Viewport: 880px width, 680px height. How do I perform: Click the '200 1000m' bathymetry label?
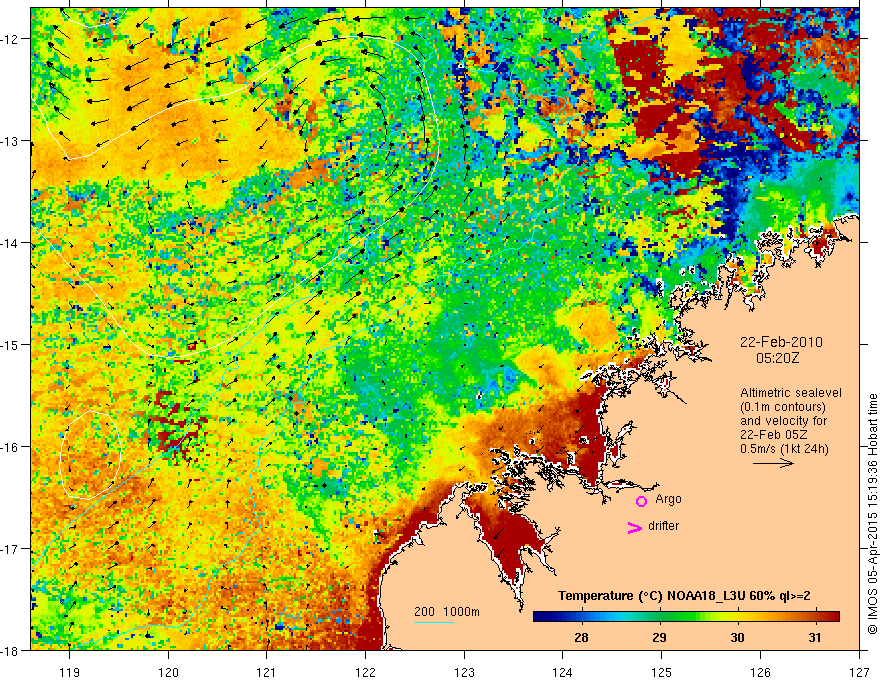(447, 612)
